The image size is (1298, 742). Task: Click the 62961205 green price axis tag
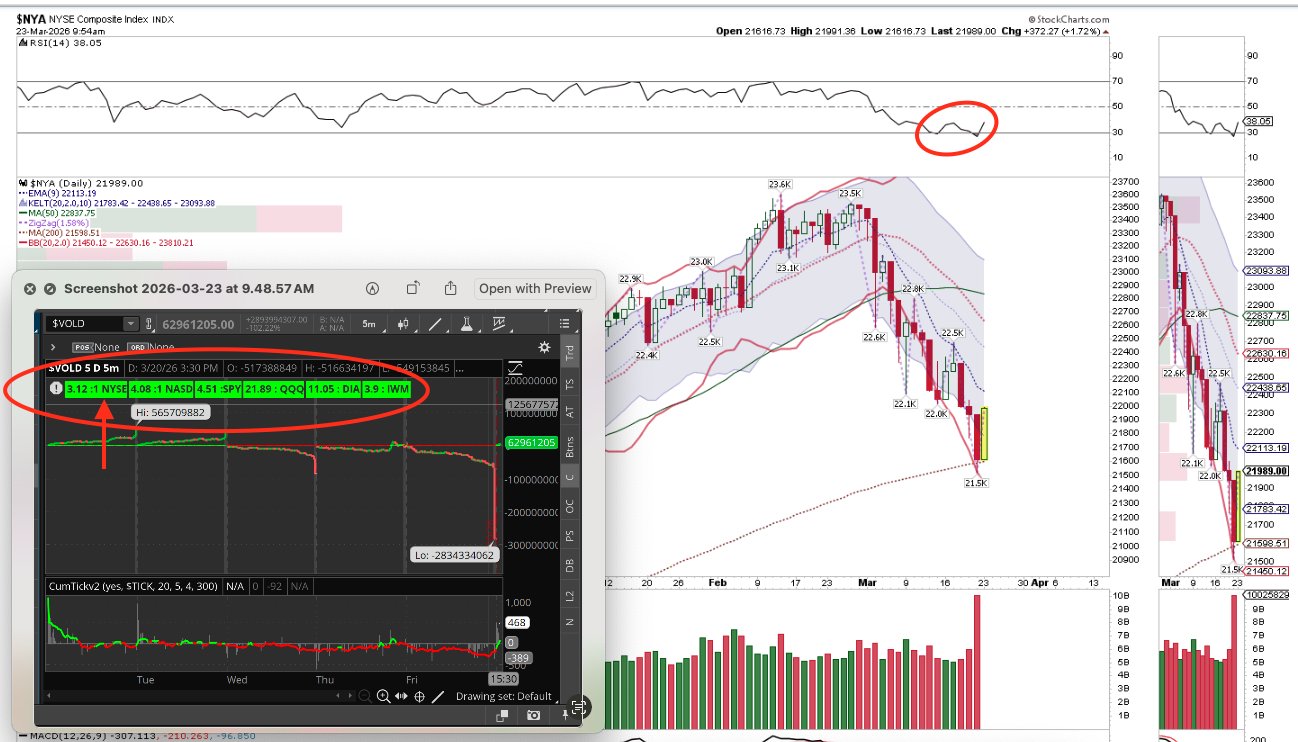pyautogui.click(x=533, y=441)
